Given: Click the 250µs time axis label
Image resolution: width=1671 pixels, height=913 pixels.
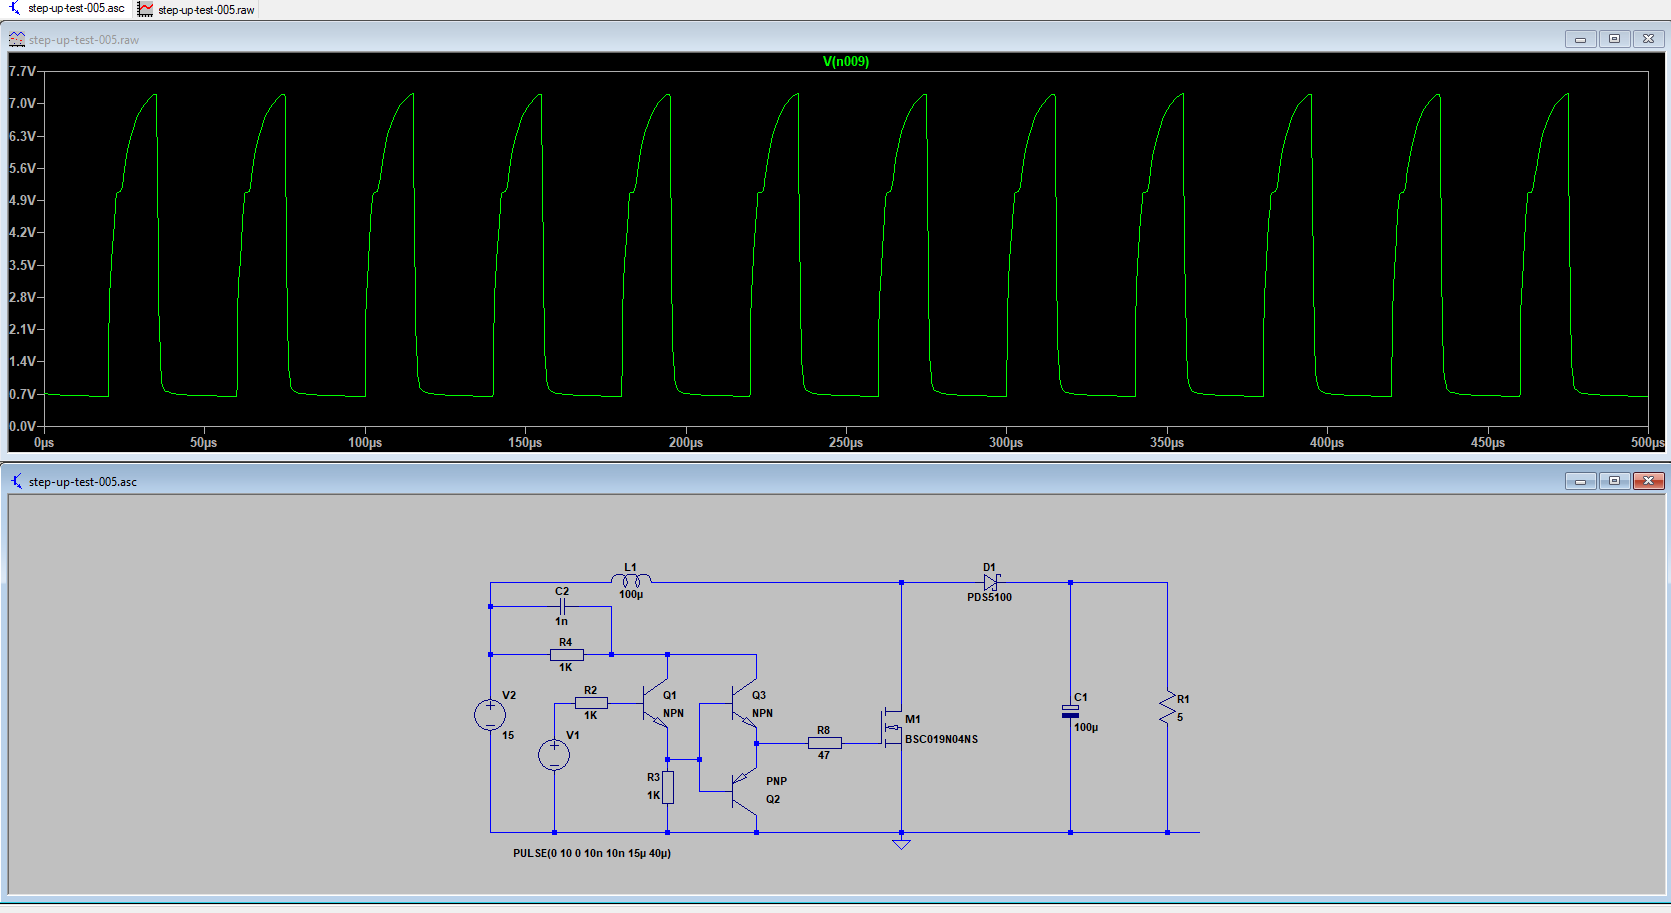Looking at the screenshot, I should 845,443.
